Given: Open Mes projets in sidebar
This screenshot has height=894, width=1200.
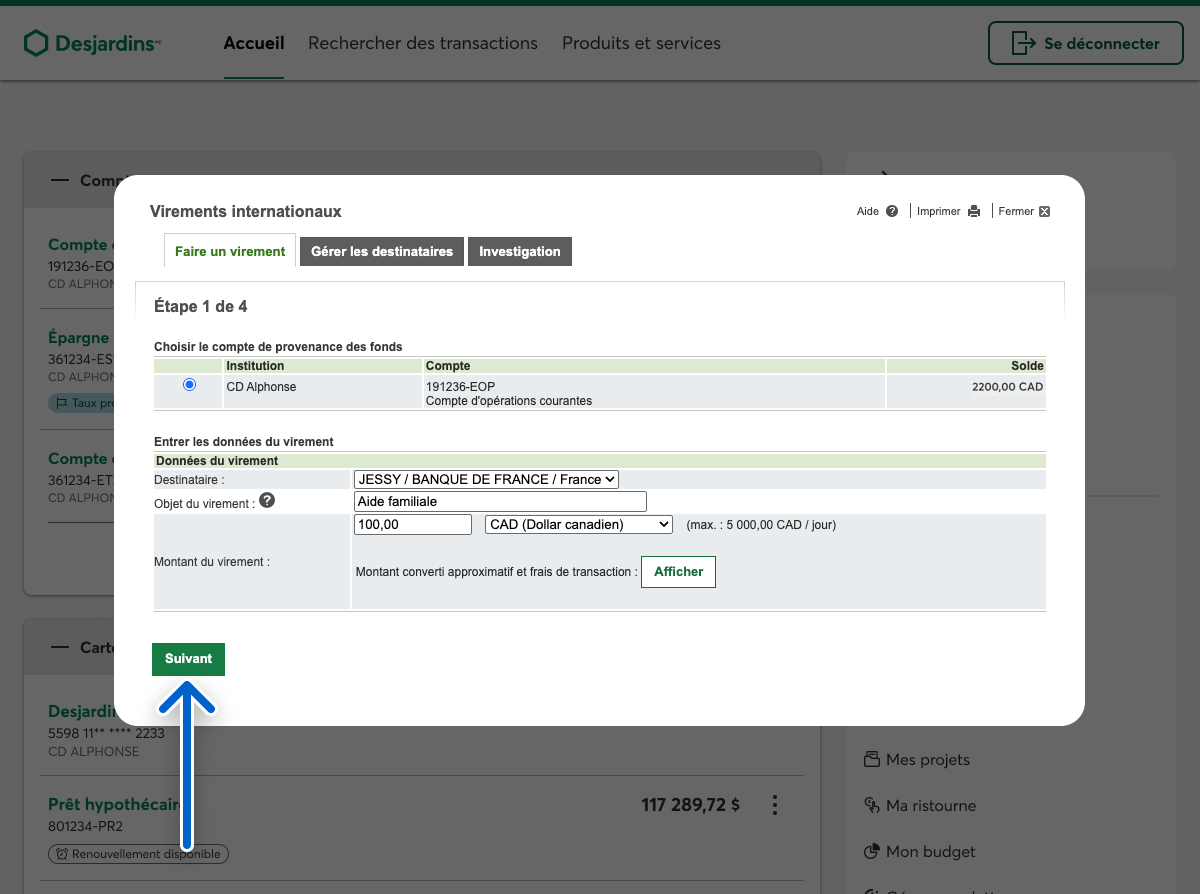Looking at the screenshot, I should point(927,760).
